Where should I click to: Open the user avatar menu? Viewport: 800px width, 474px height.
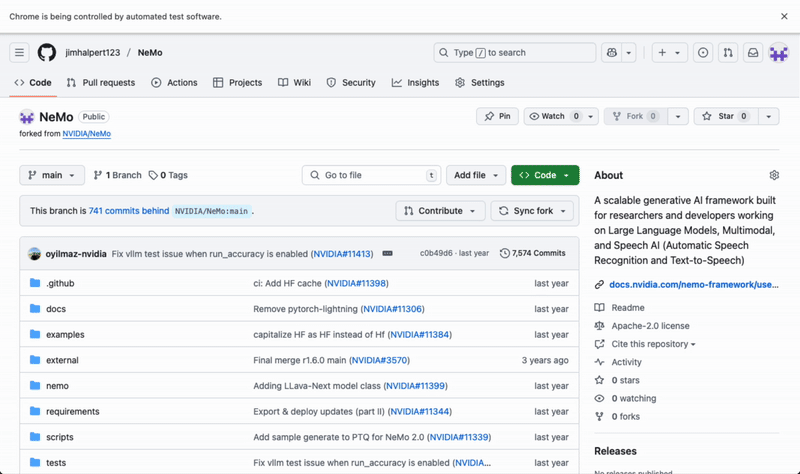[779, 53]
